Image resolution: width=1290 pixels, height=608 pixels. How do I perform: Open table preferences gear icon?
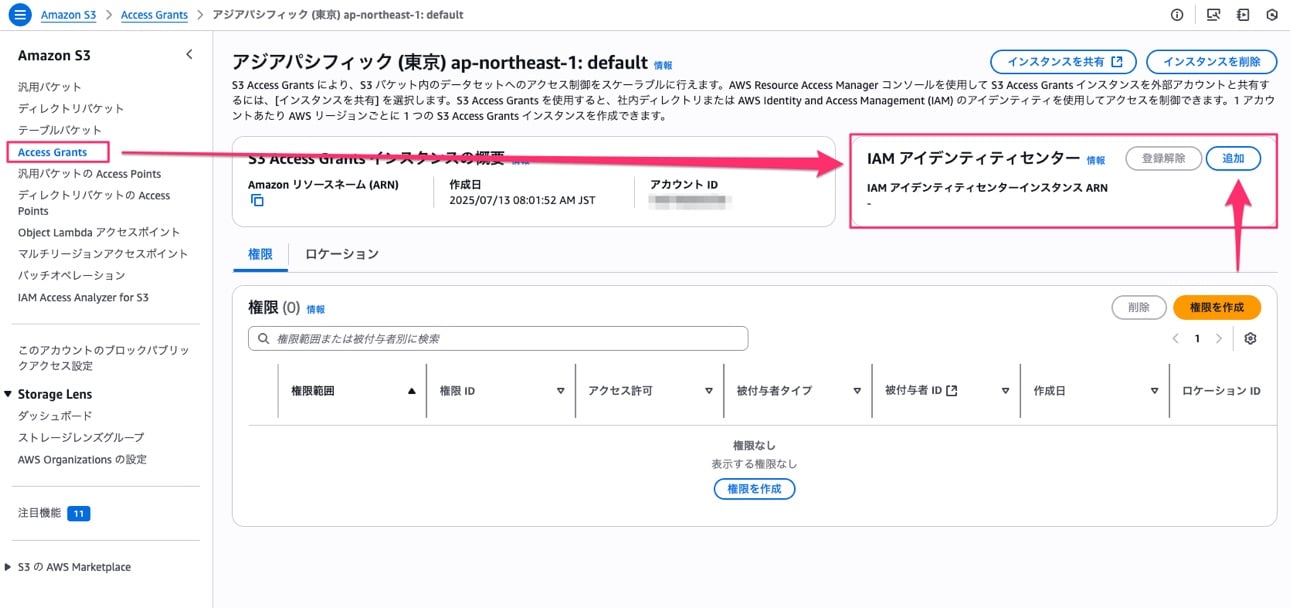[x=1250, y=339]
